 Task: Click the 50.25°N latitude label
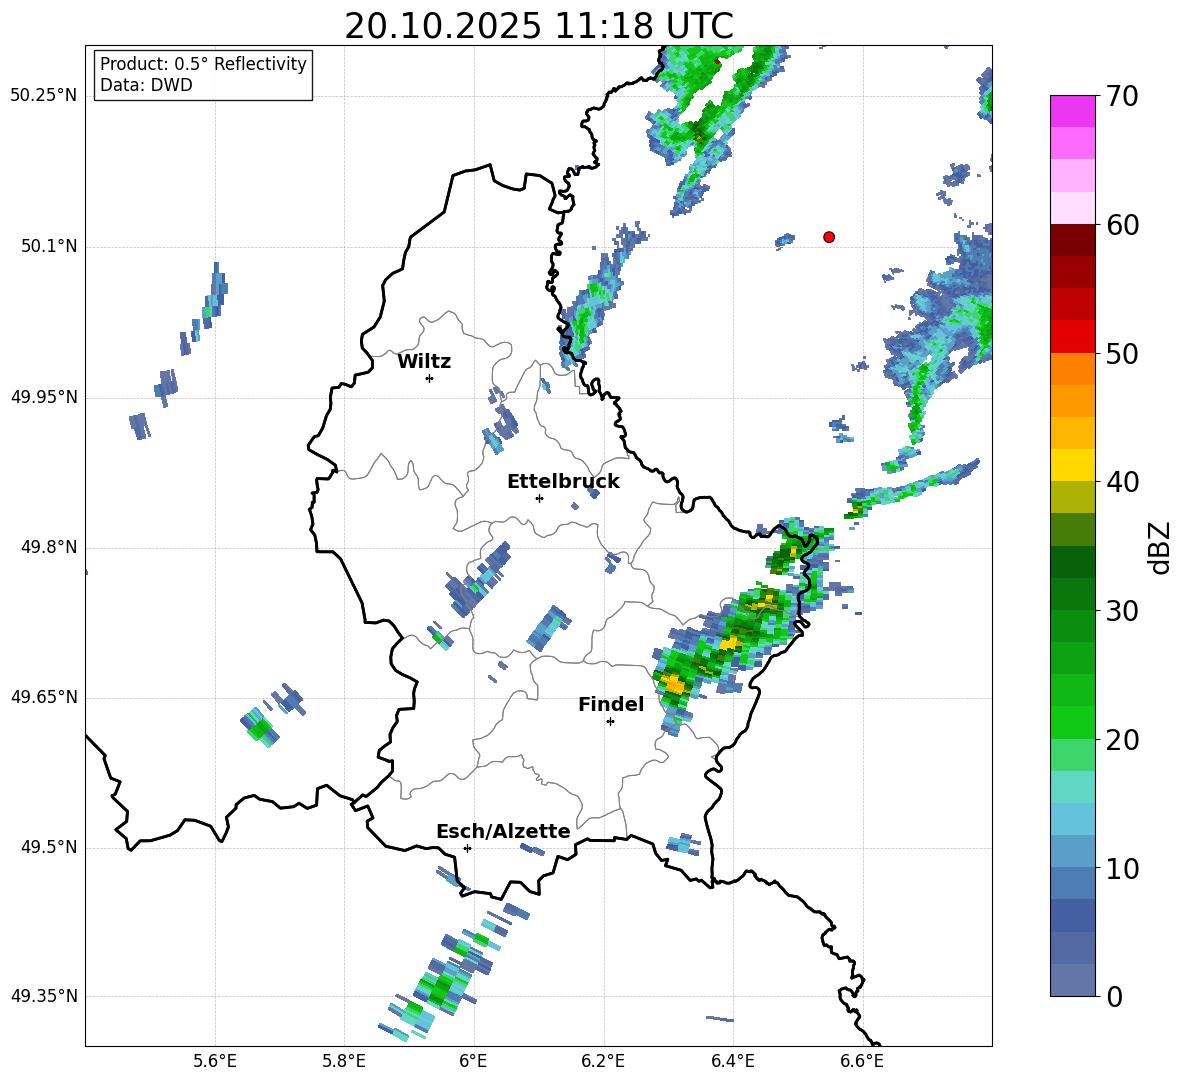point(44,96)
